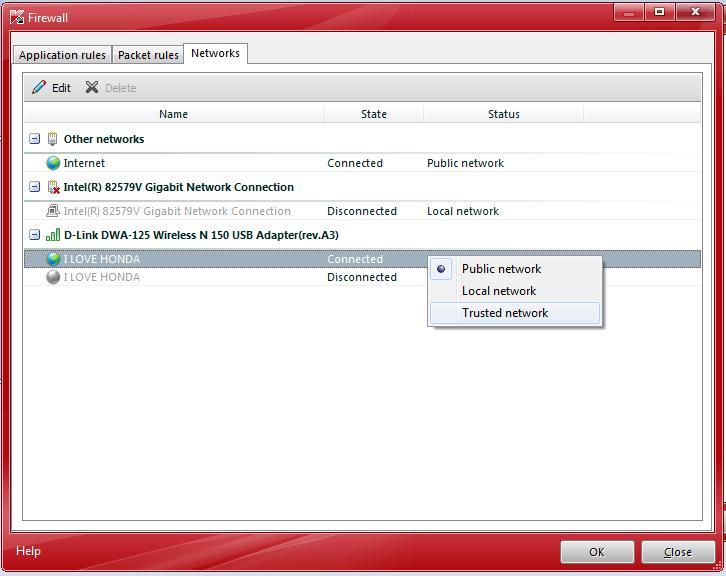Close the Firewall window with X
This screenshot has height=576, width=726.
pyautogui.click(x=695, y=13)
